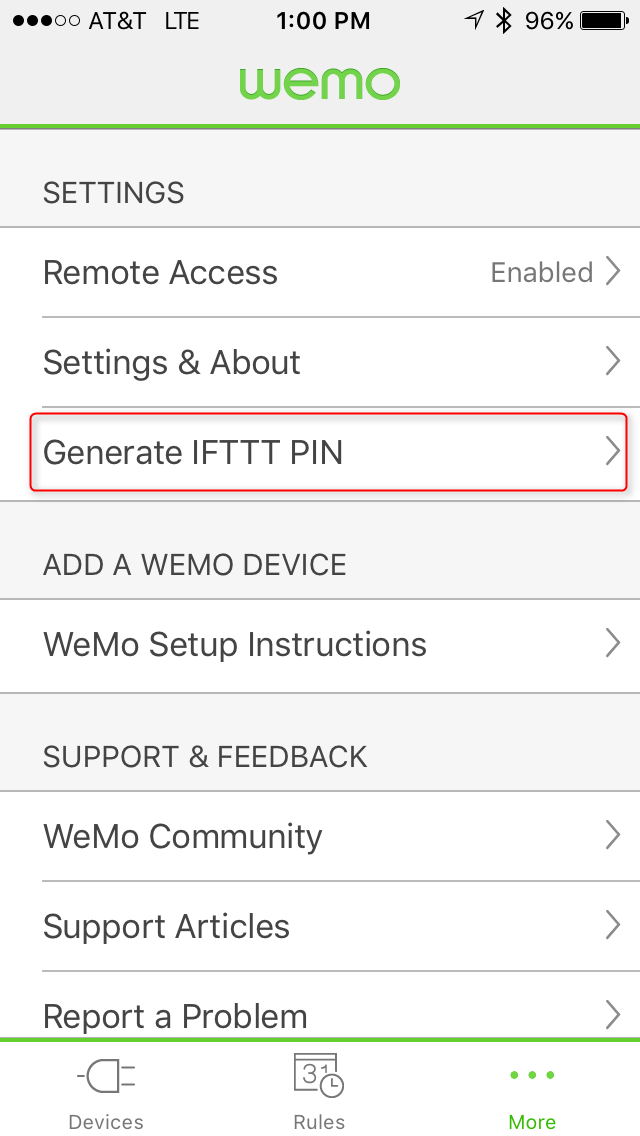Select the More three-dots icon
The width and height of the screenshot is (640, 1136).
pyautogui.click(x=532, y=1075)
